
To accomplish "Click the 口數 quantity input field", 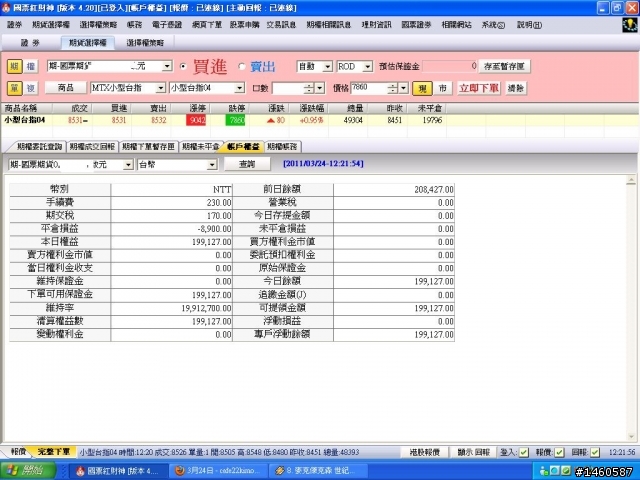I will click(288, 88).
